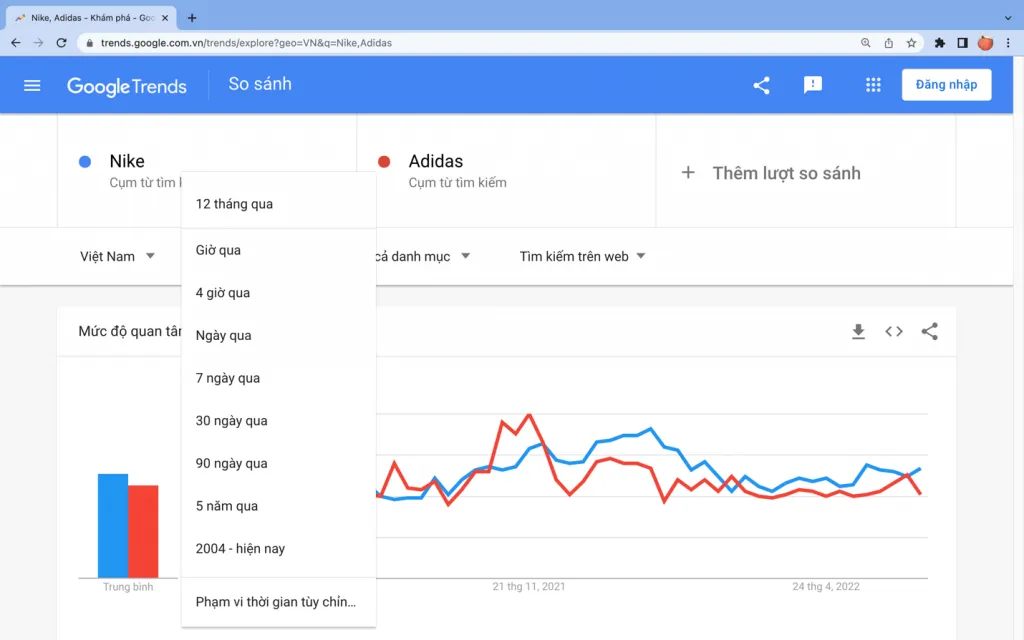Click the share icon in blue header

click(x=761, y=85)
